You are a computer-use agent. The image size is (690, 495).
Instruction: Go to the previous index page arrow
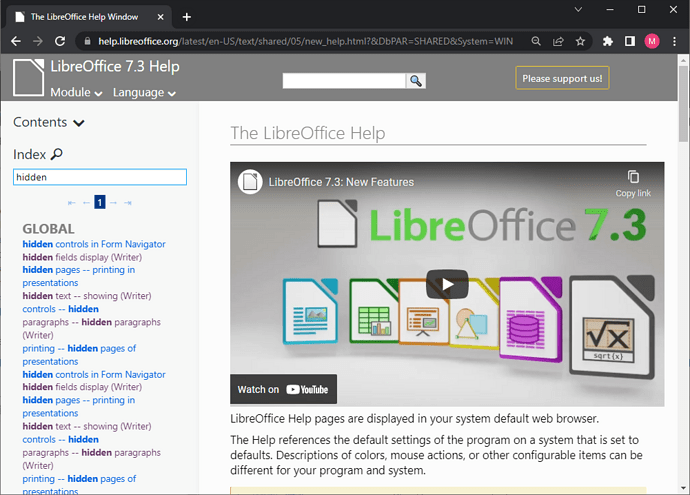[86, 203]
